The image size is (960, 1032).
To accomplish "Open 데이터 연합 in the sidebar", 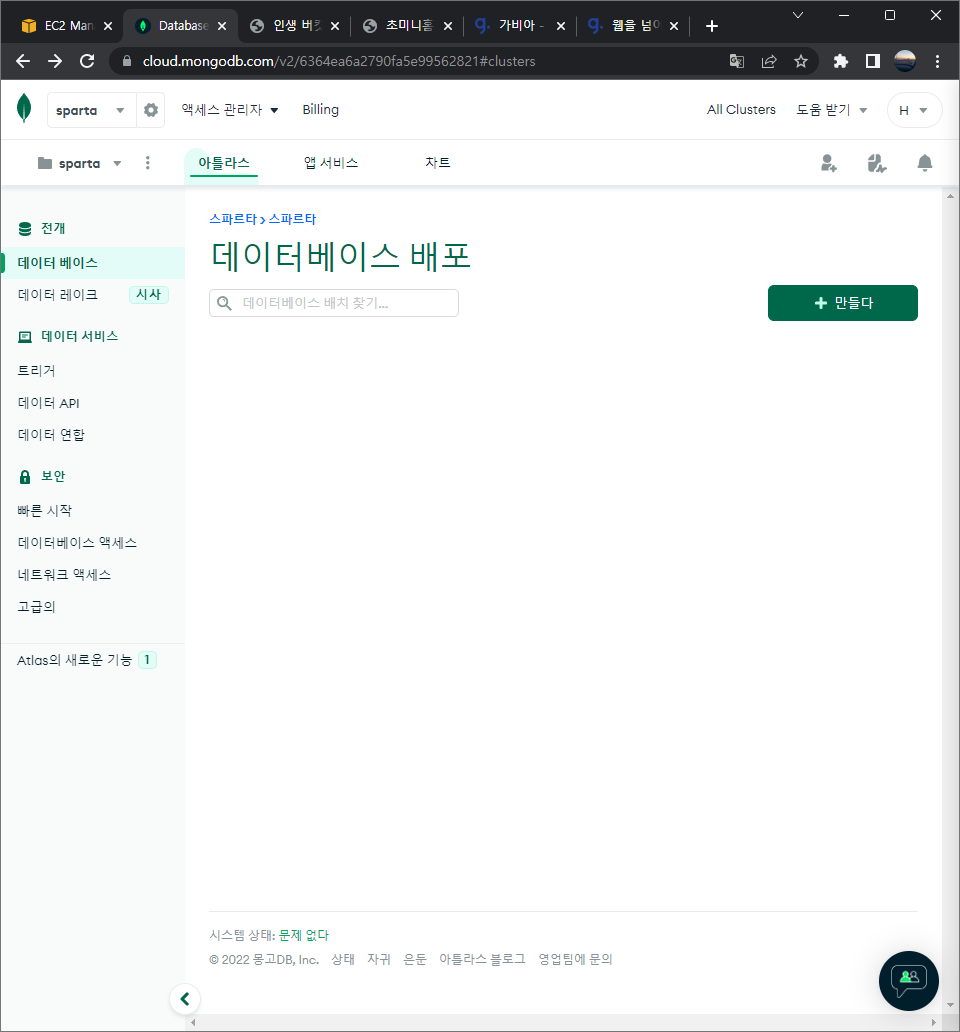I will [x=51, y=435].
